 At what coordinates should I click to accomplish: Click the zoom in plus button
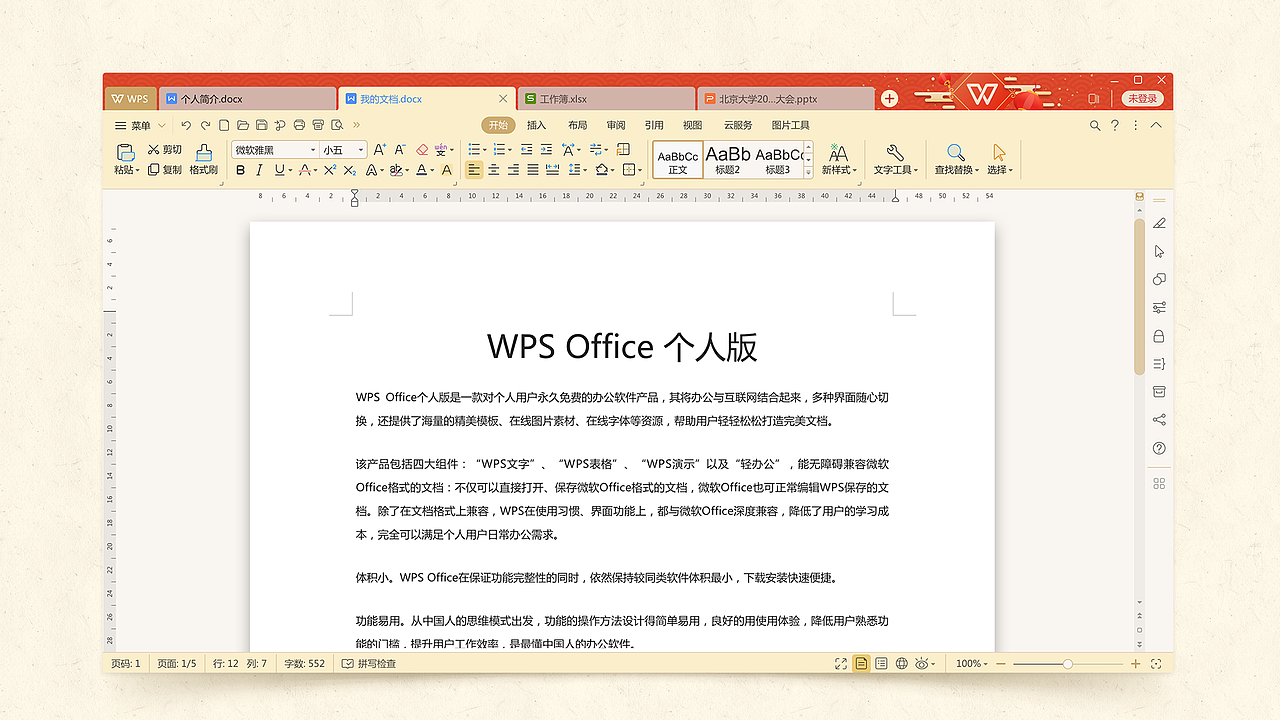(1135, 664)
